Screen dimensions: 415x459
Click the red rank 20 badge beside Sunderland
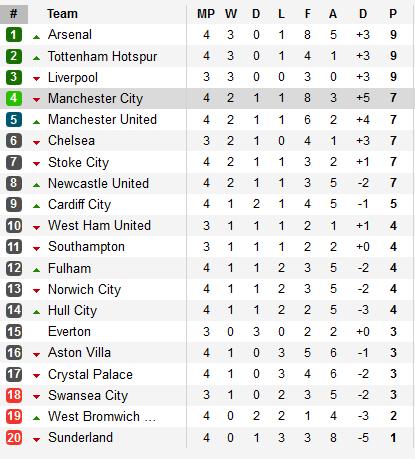(x=14, y=437)
